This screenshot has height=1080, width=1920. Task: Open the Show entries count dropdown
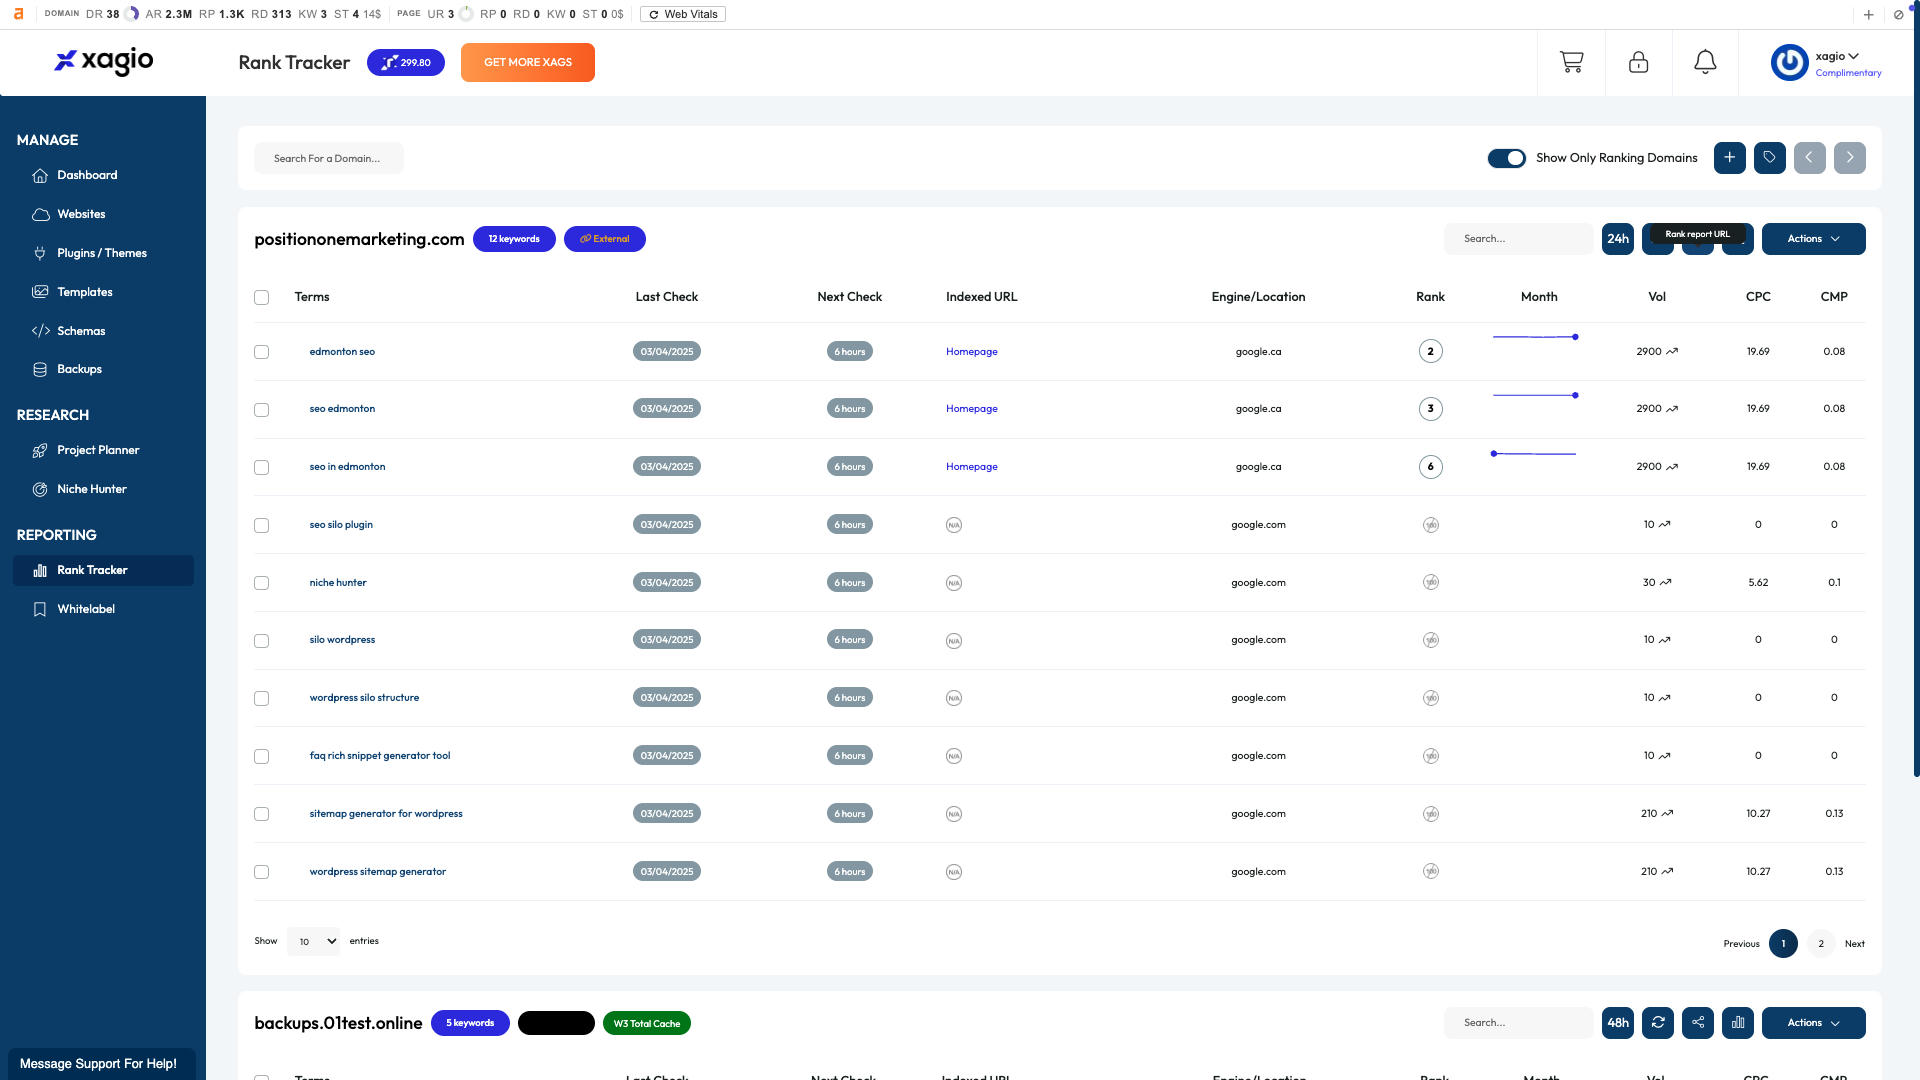tap(313, 941)
